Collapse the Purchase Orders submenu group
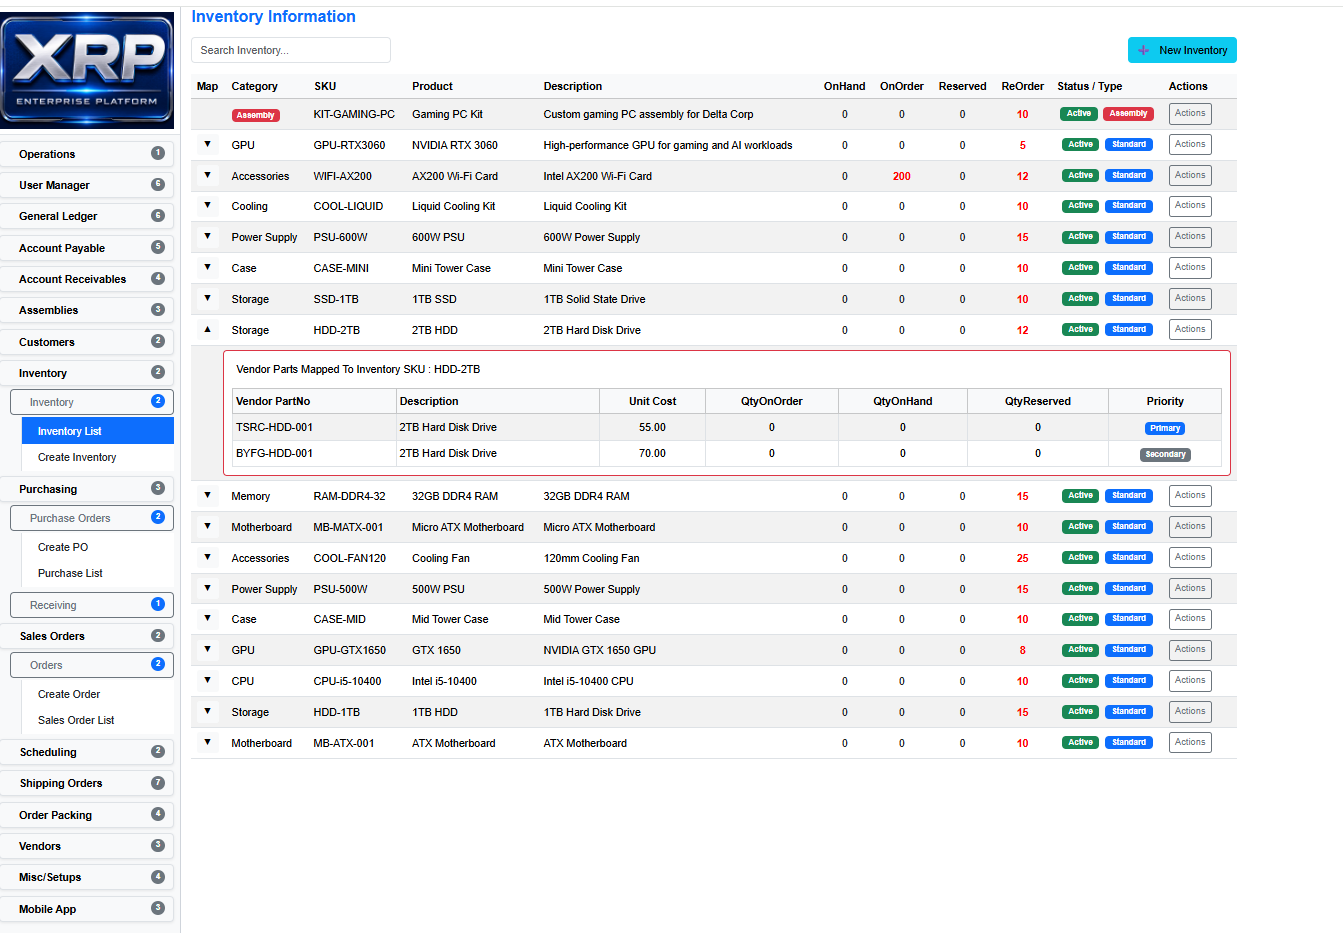Screen dimensions: 1343x933 92,518
